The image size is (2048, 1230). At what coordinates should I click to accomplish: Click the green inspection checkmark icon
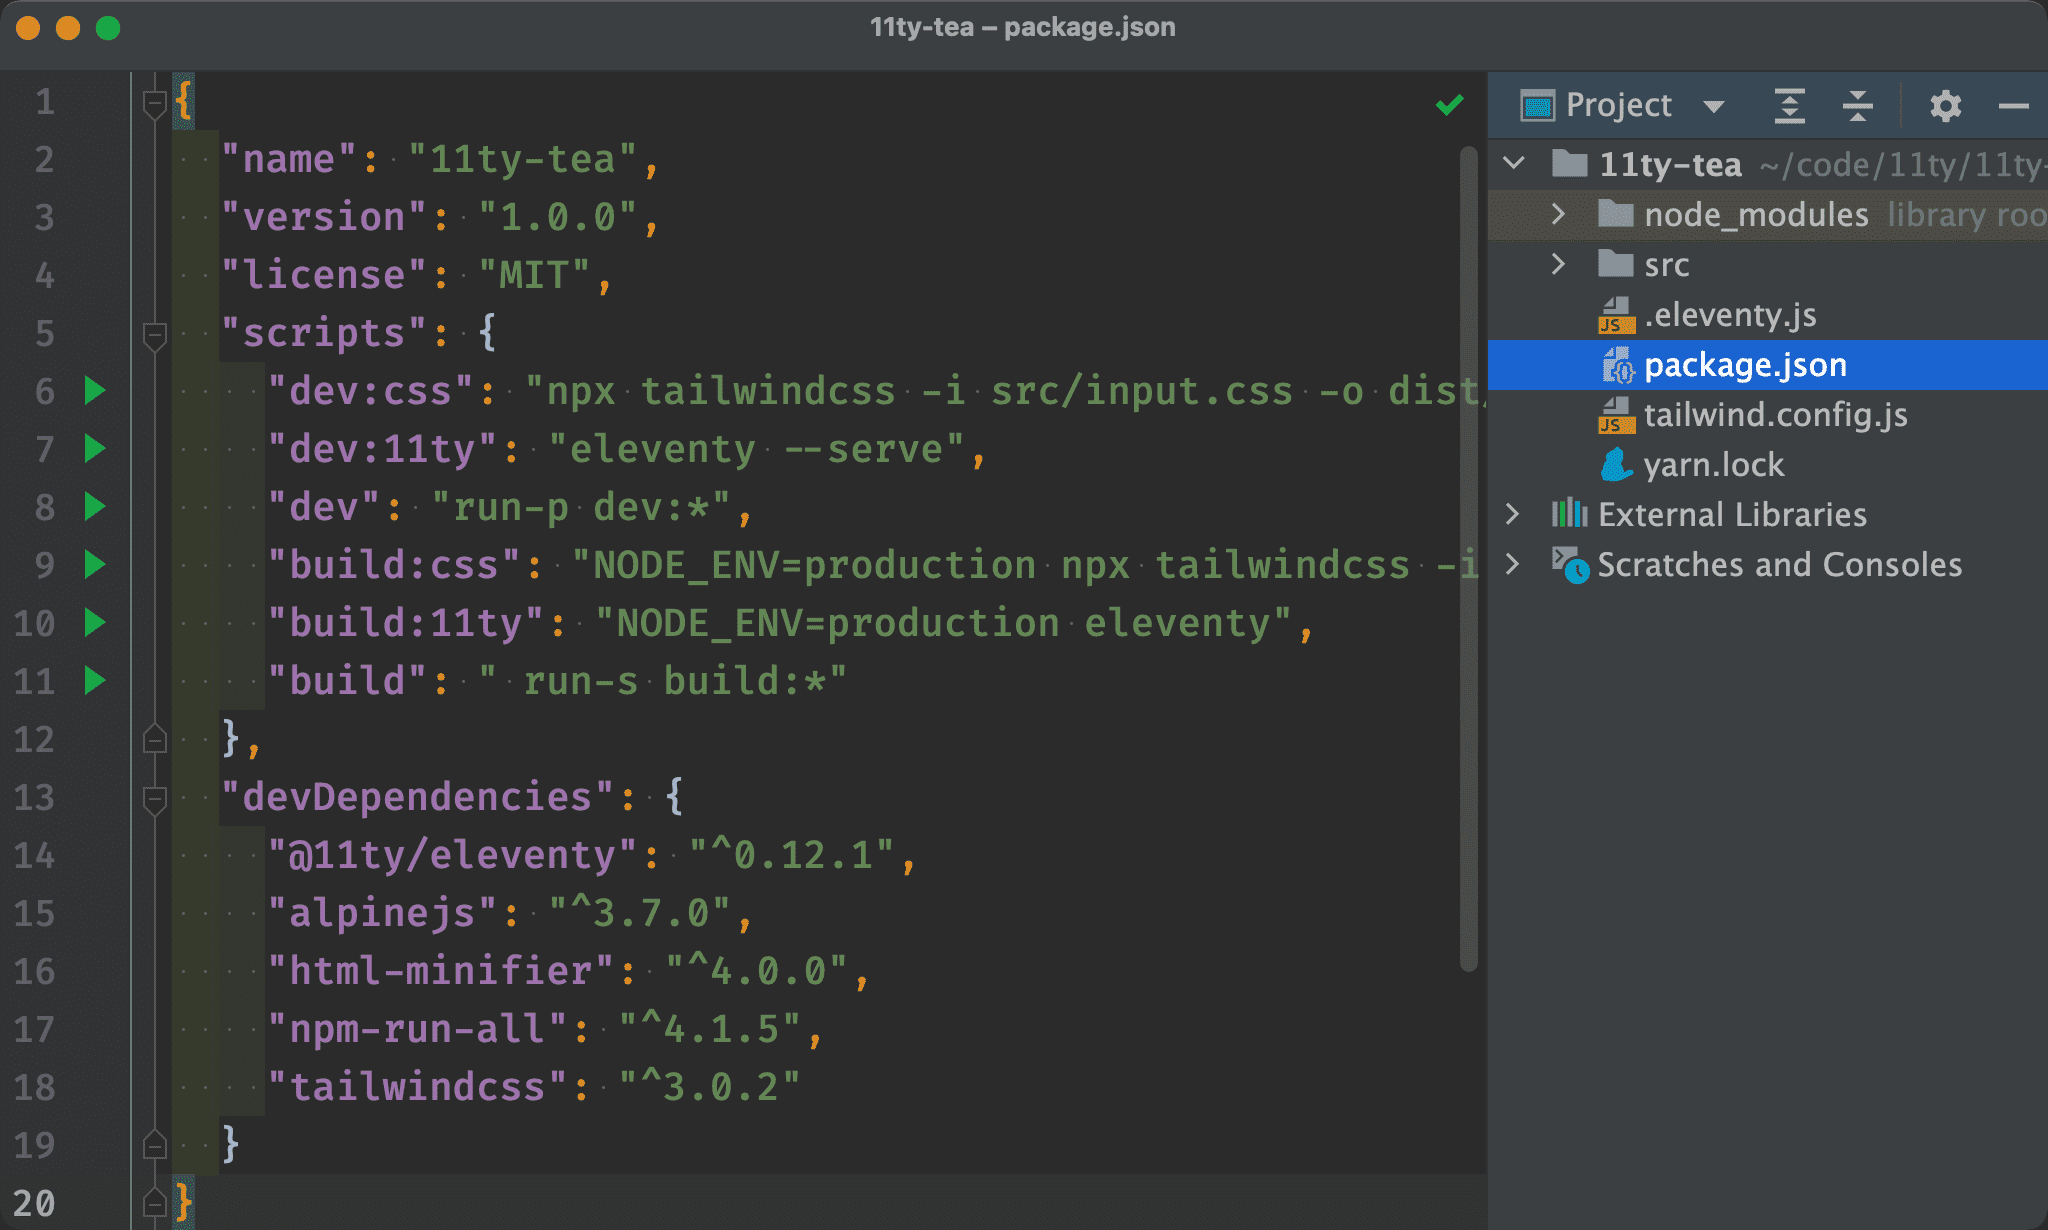pos(1449,104)
